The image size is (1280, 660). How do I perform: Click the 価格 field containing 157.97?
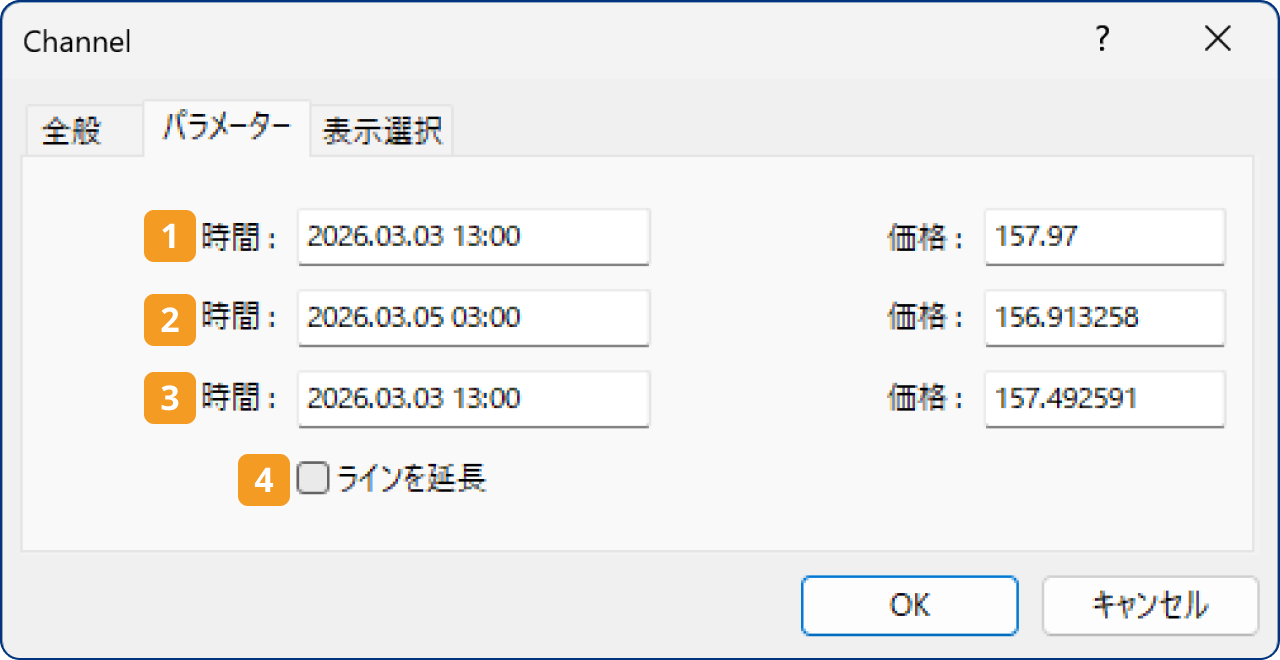[1104, 237]
